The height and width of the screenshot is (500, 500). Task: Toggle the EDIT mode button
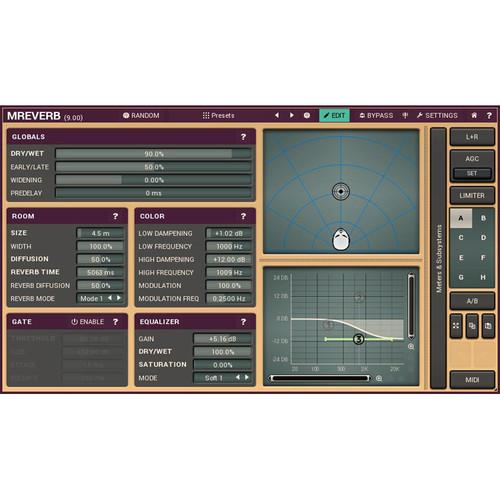[334, 115]
